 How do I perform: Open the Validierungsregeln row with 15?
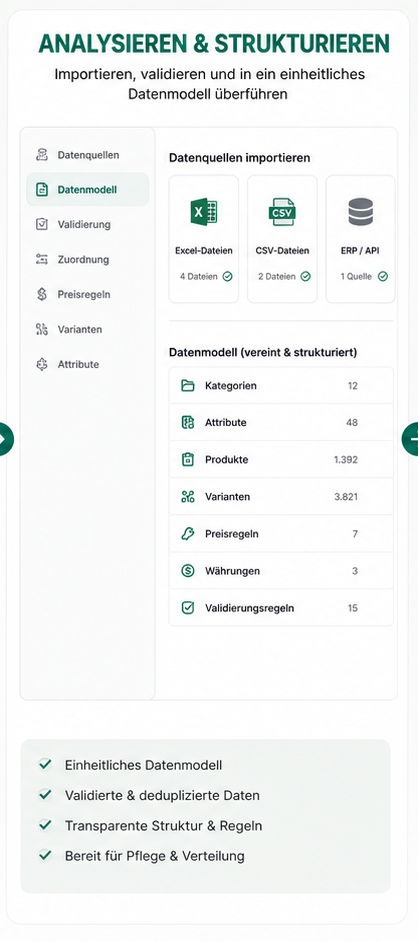click(281, 608)
